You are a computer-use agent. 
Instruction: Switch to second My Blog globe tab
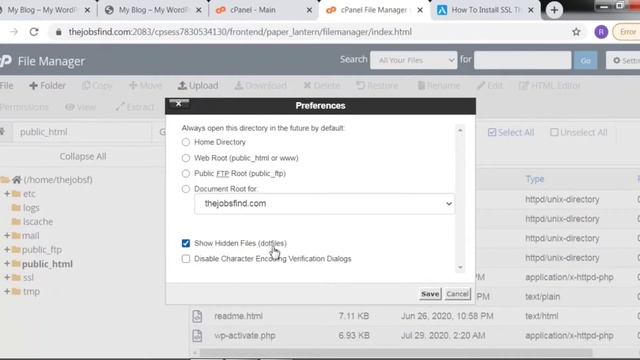[153, 10]
